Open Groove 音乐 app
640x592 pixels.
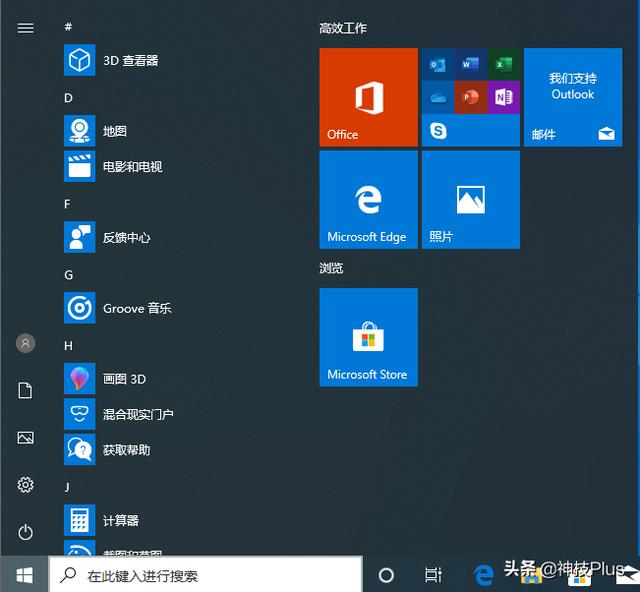(118, 308)
